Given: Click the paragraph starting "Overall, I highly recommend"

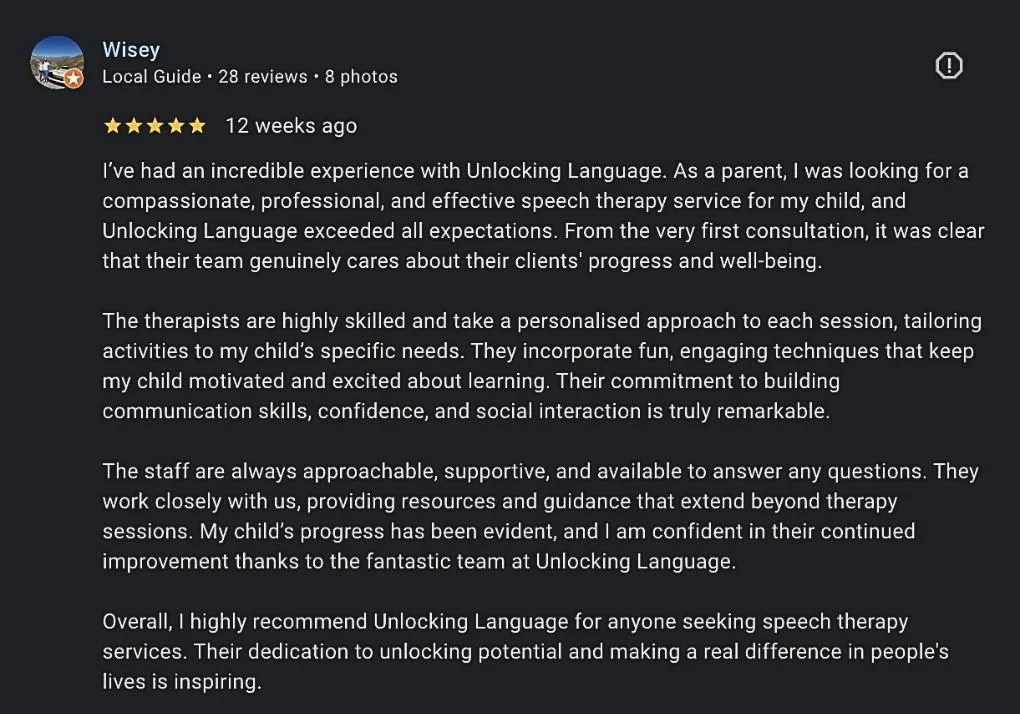Looking at the screenshot, I should 526,652.
